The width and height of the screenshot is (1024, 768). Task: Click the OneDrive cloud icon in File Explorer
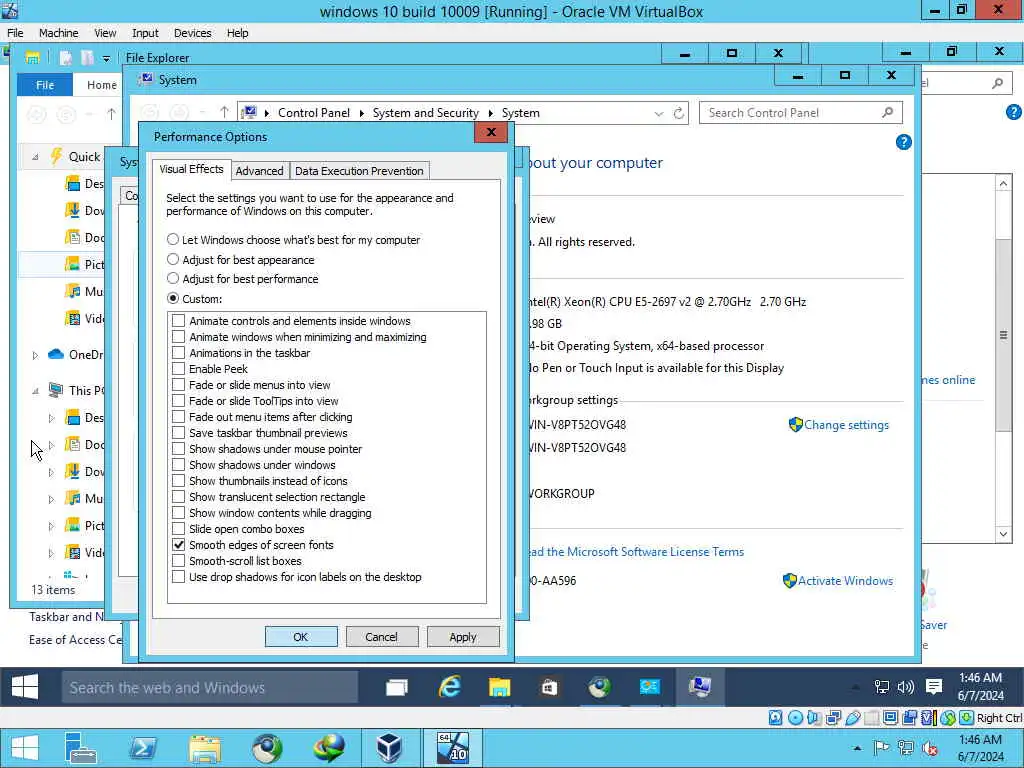click(56, 354)
